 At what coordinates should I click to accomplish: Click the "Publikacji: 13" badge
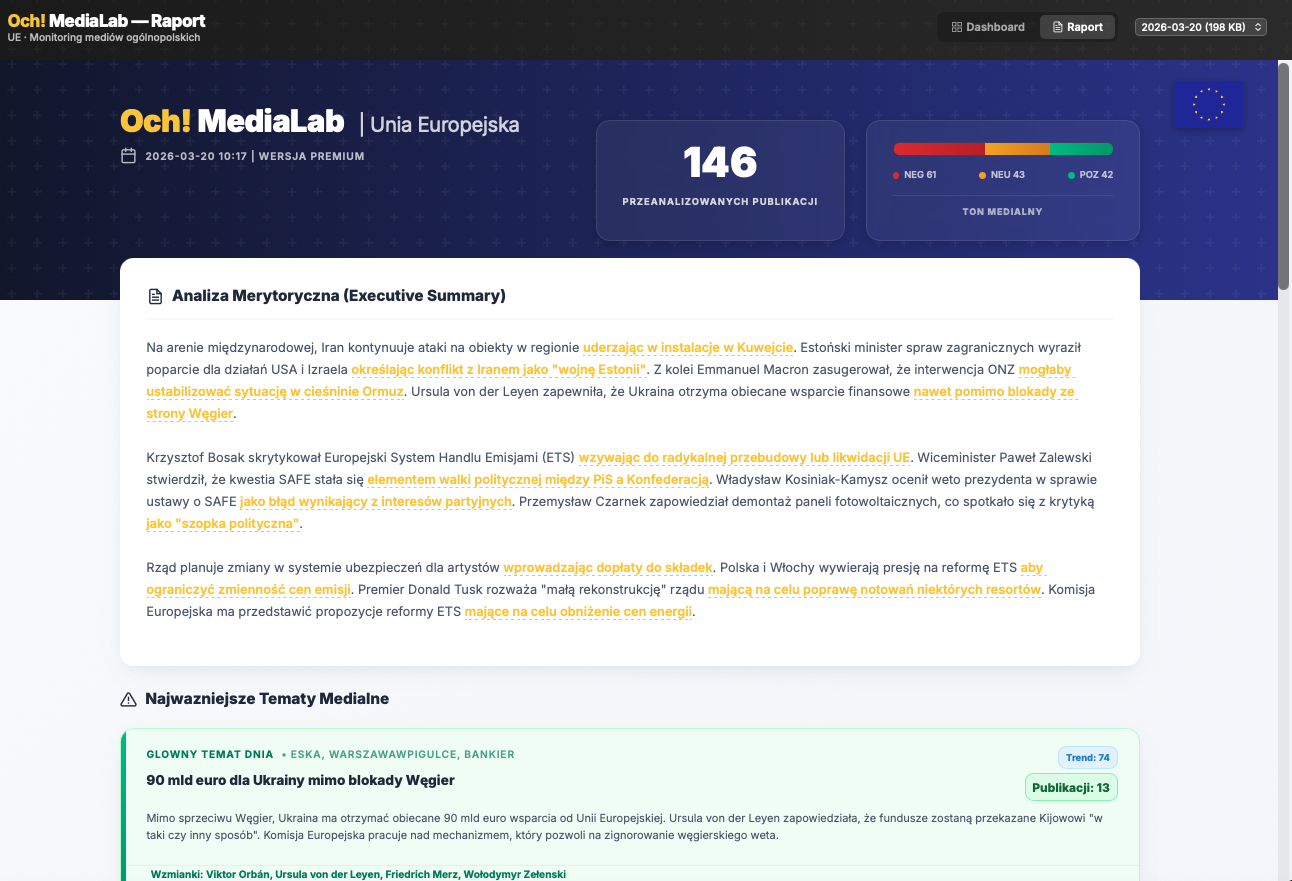pos(1071,787)
